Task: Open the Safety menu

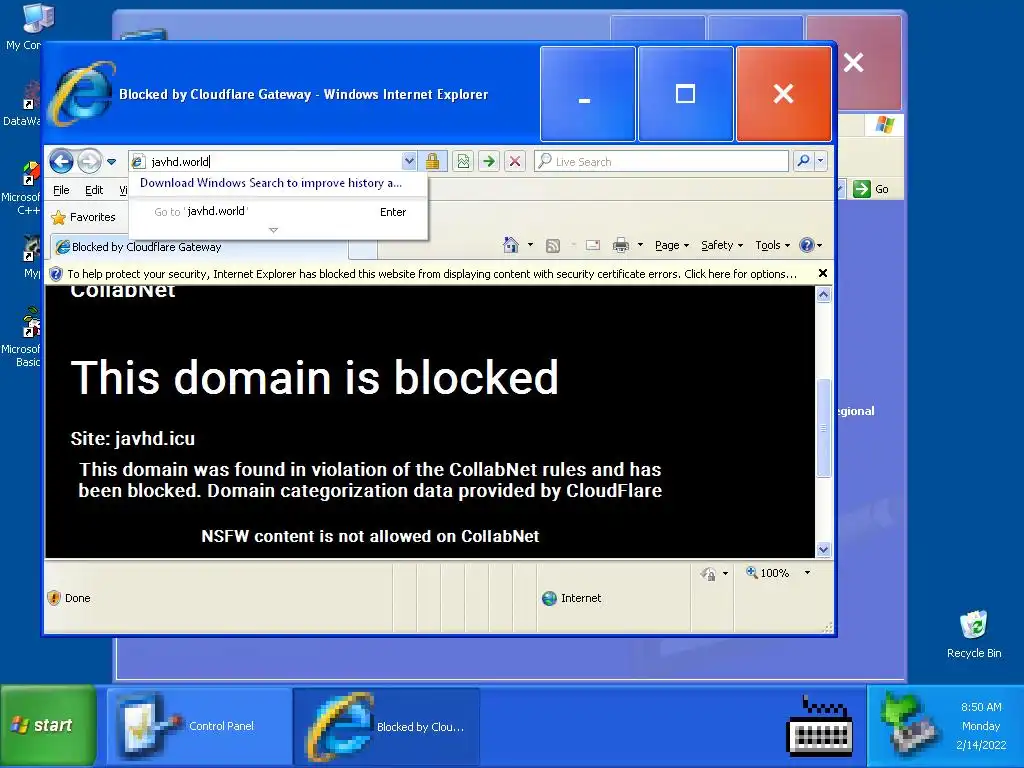Action: coord(722,245)
